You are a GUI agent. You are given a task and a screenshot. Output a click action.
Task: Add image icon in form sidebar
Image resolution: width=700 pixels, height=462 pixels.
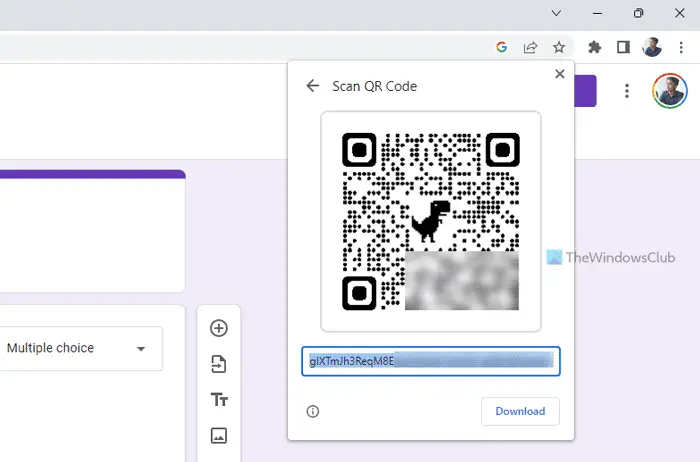pyautogui.click(x=219, y=435)
